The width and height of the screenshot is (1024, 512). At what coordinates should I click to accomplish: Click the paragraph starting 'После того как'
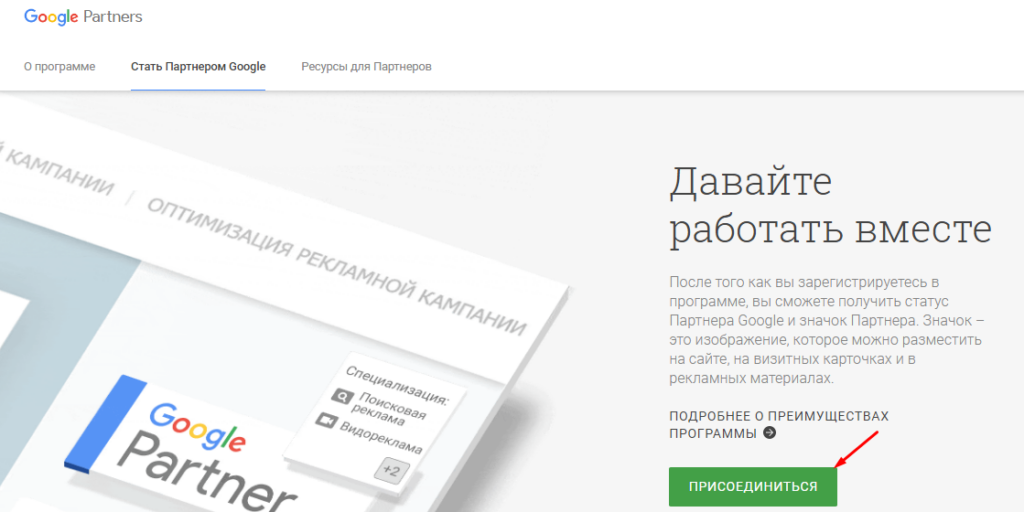825,330
